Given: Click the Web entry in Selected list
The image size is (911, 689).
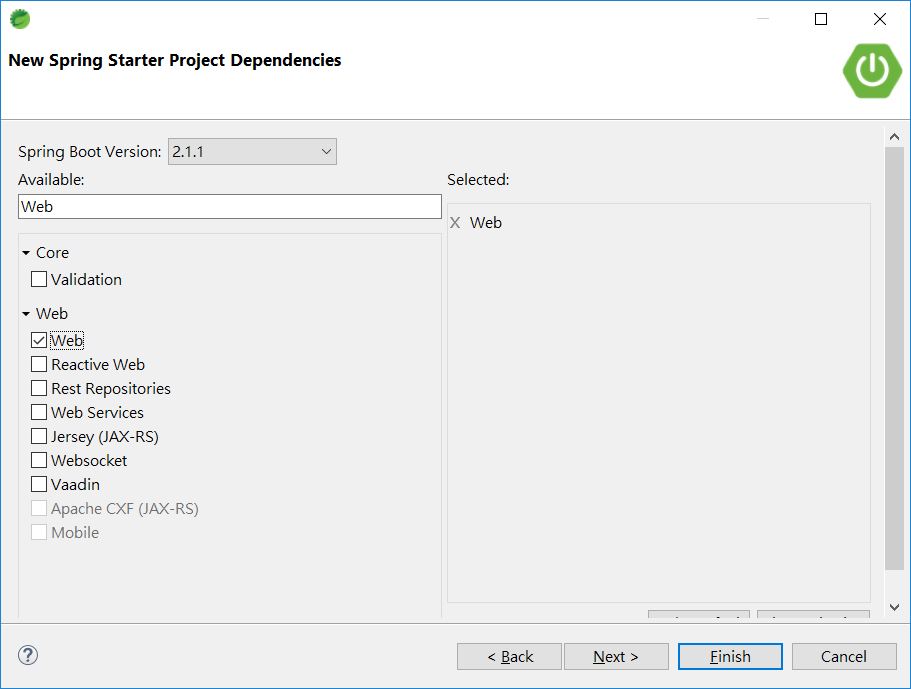Looking at the screenshot, I should [x=486, y=223].
